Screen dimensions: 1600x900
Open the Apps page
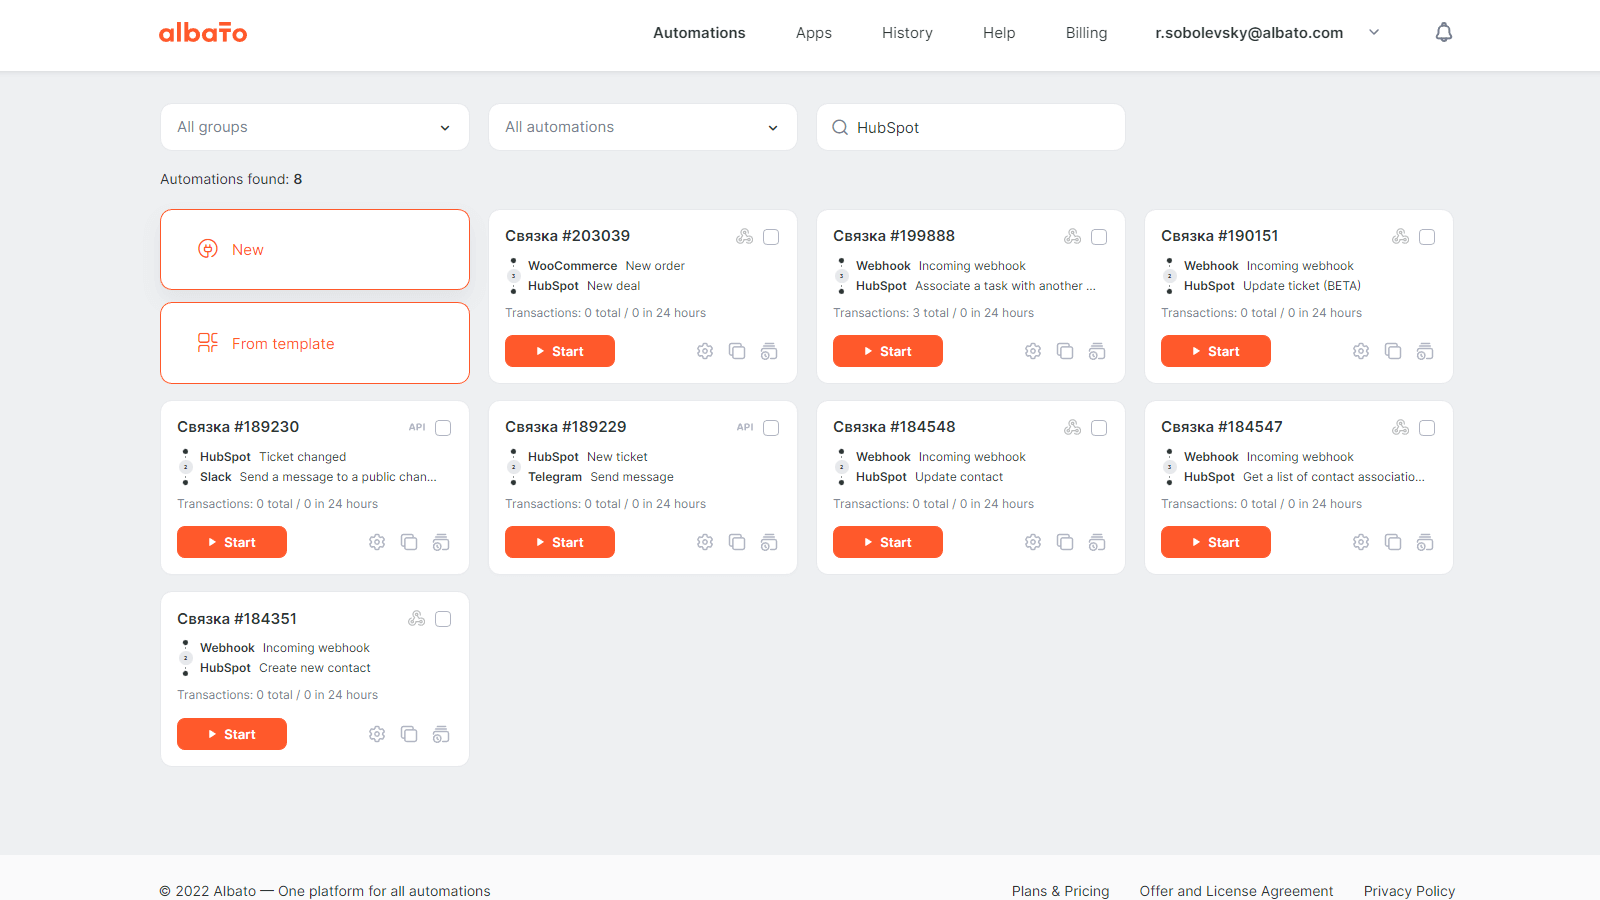coord(813,32)
